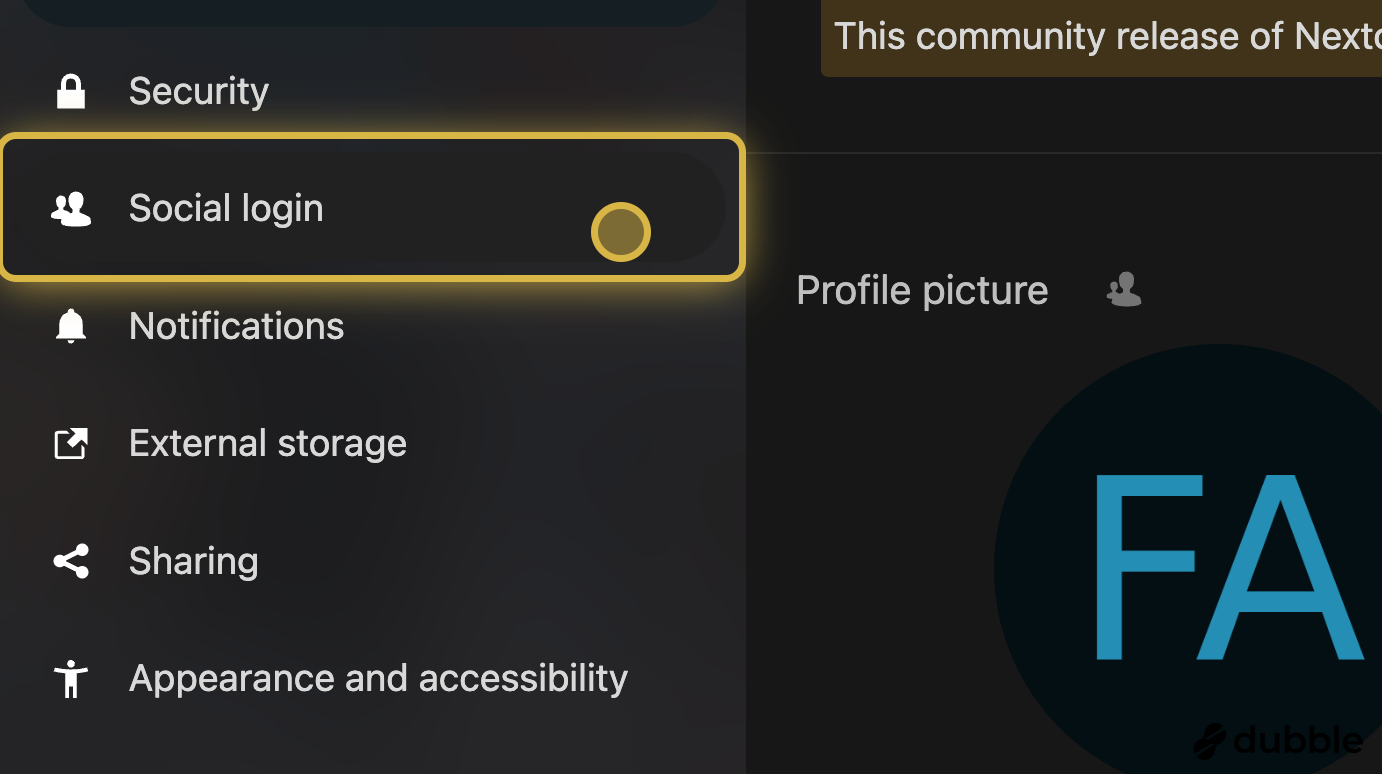Select the External storage menu label
Screen dimensions: 1382x774
(x=268, y=443)
